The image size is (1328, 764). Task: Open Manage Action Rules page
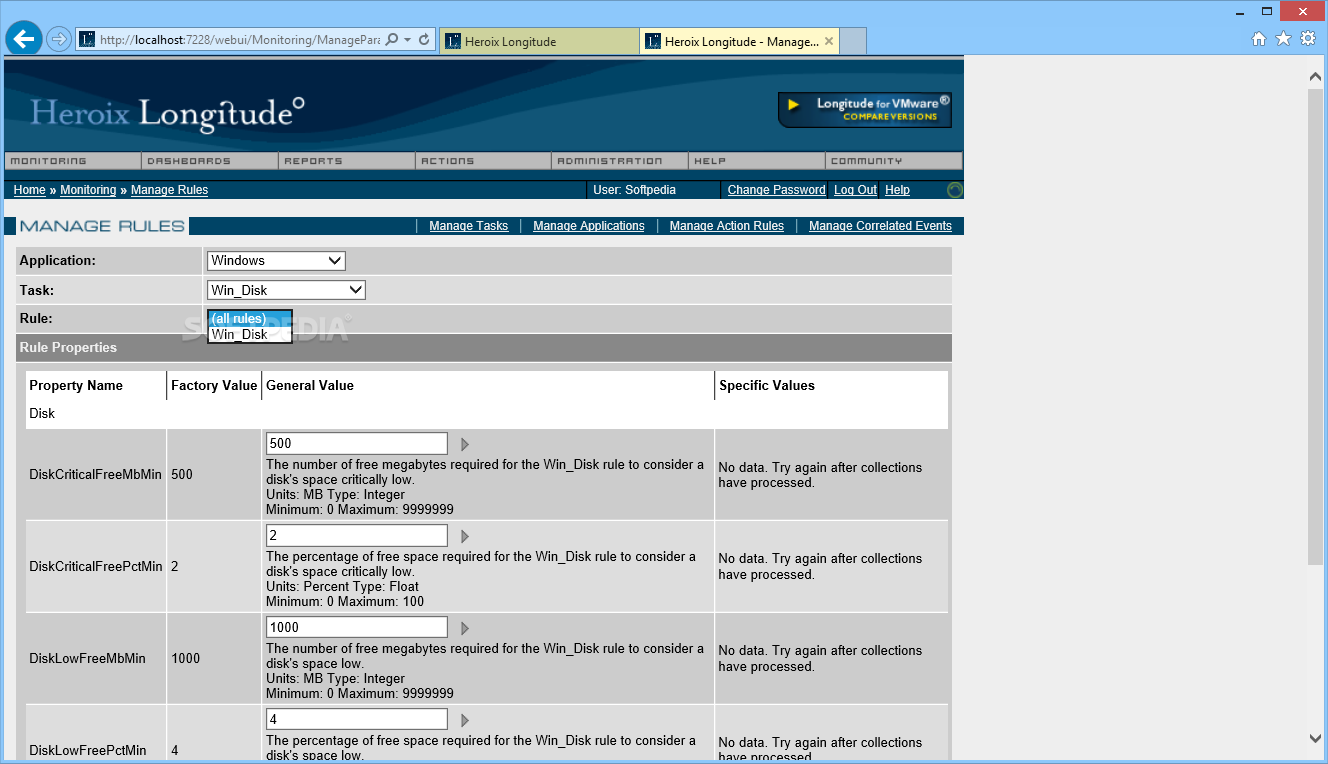(x=727, y=226)
